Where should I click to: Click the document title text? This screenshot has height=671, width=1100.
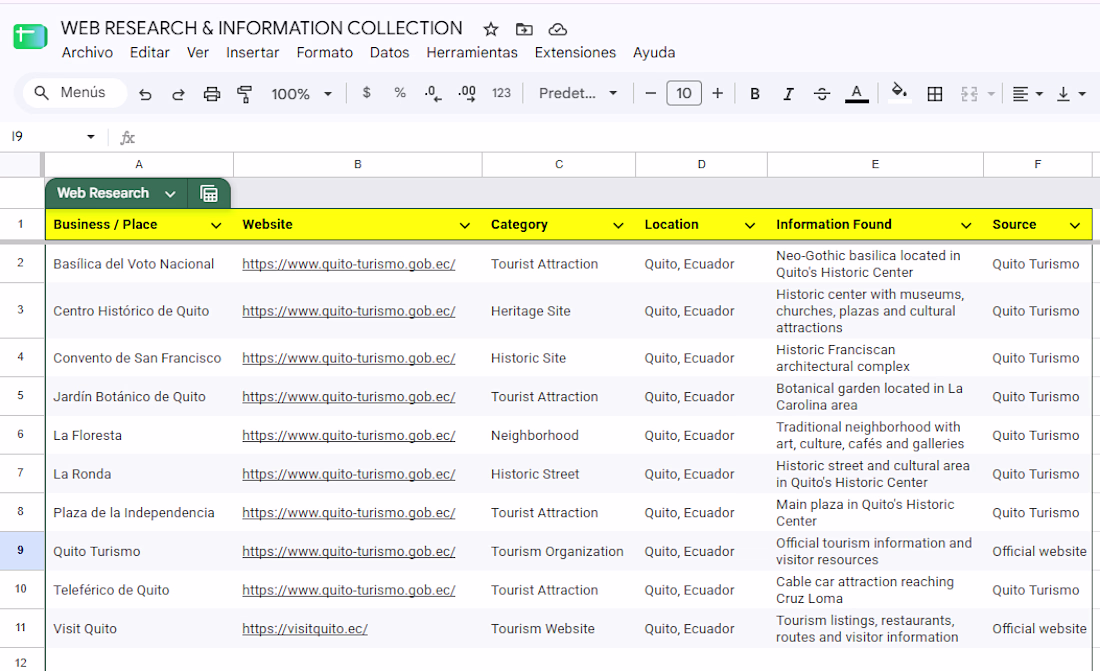(262, 28)
